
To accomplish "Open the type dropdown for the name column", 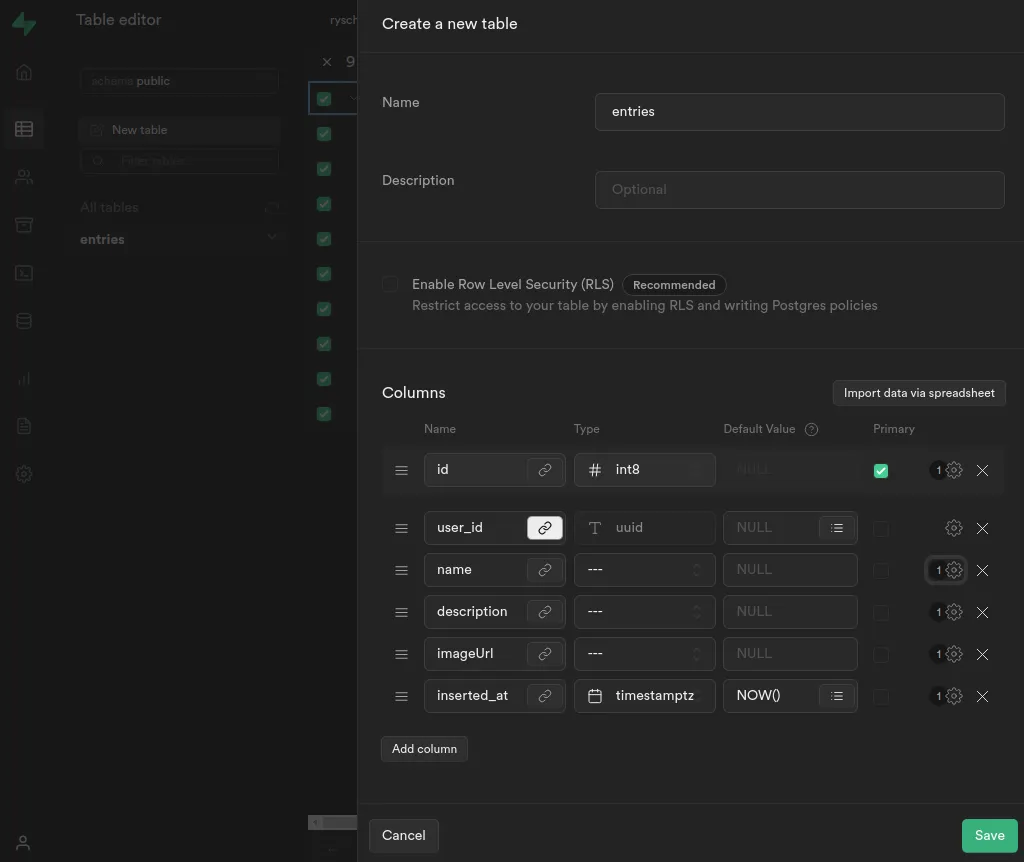I will click(645, 570).
